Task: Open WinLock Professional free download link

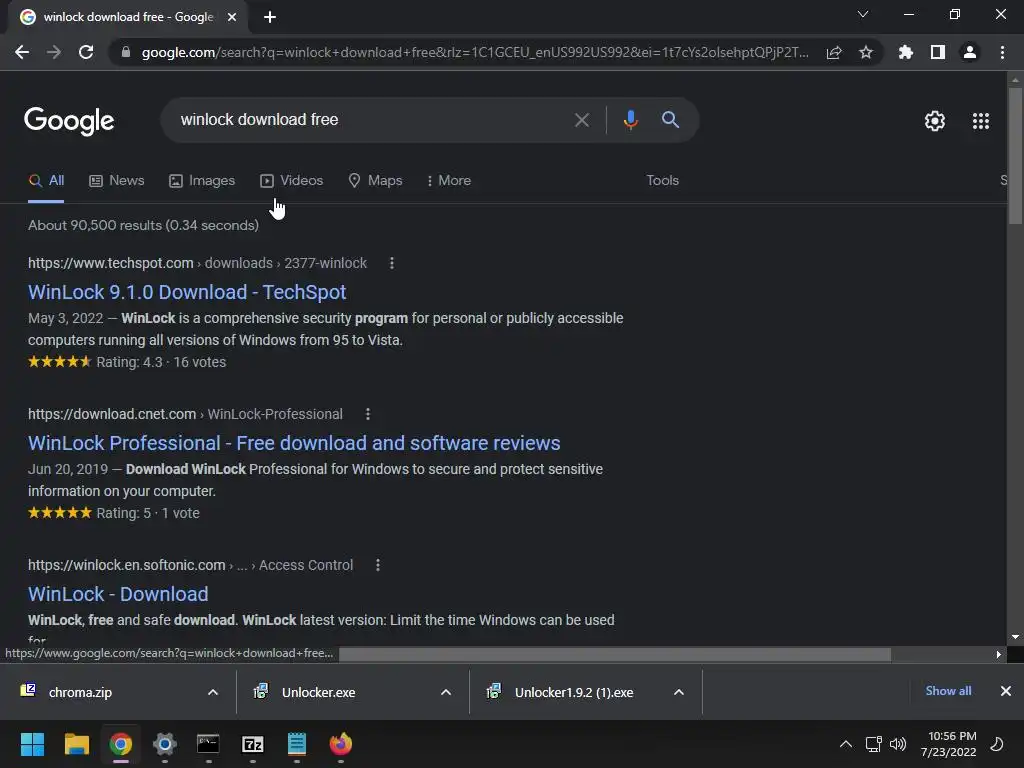Action: coord(294,443)
